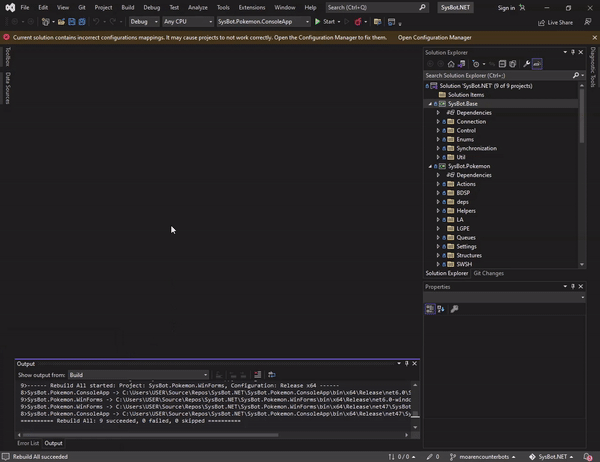Pin the Properties panel
Viewport: 600px width, 462px height.
click(573, 286)
